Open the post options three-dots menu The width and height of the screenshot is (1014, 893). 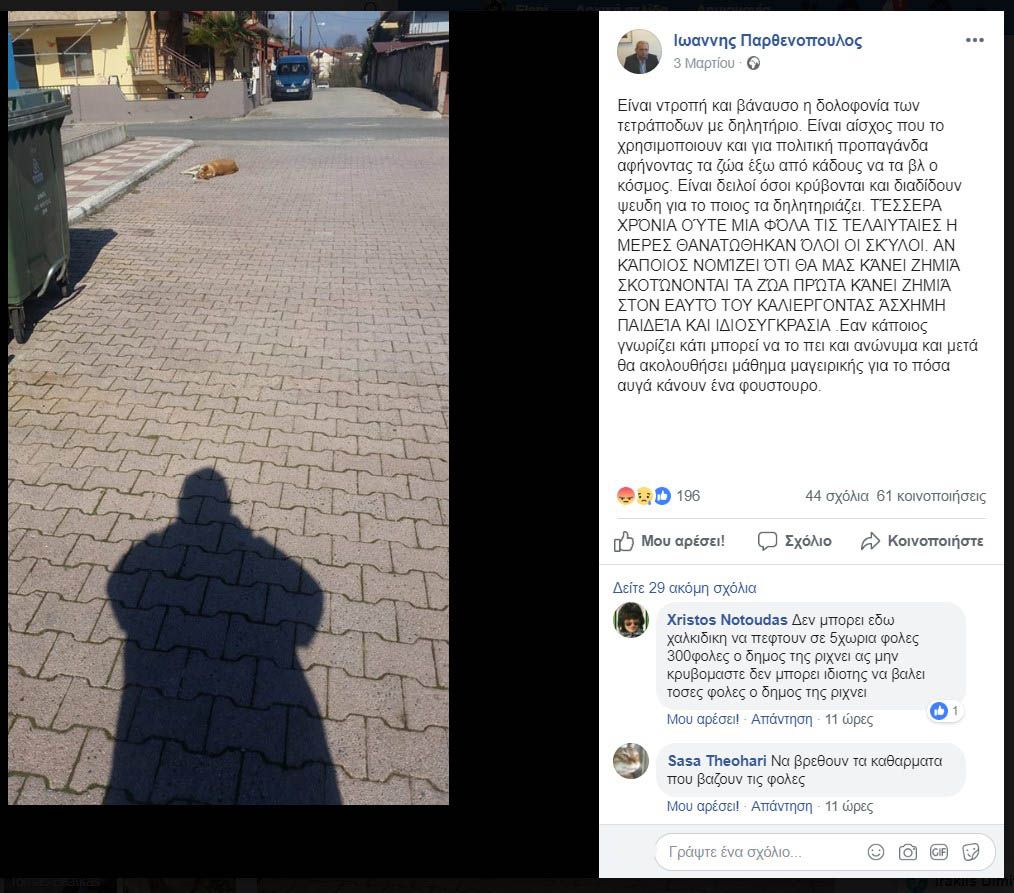[x=974, y=40]
